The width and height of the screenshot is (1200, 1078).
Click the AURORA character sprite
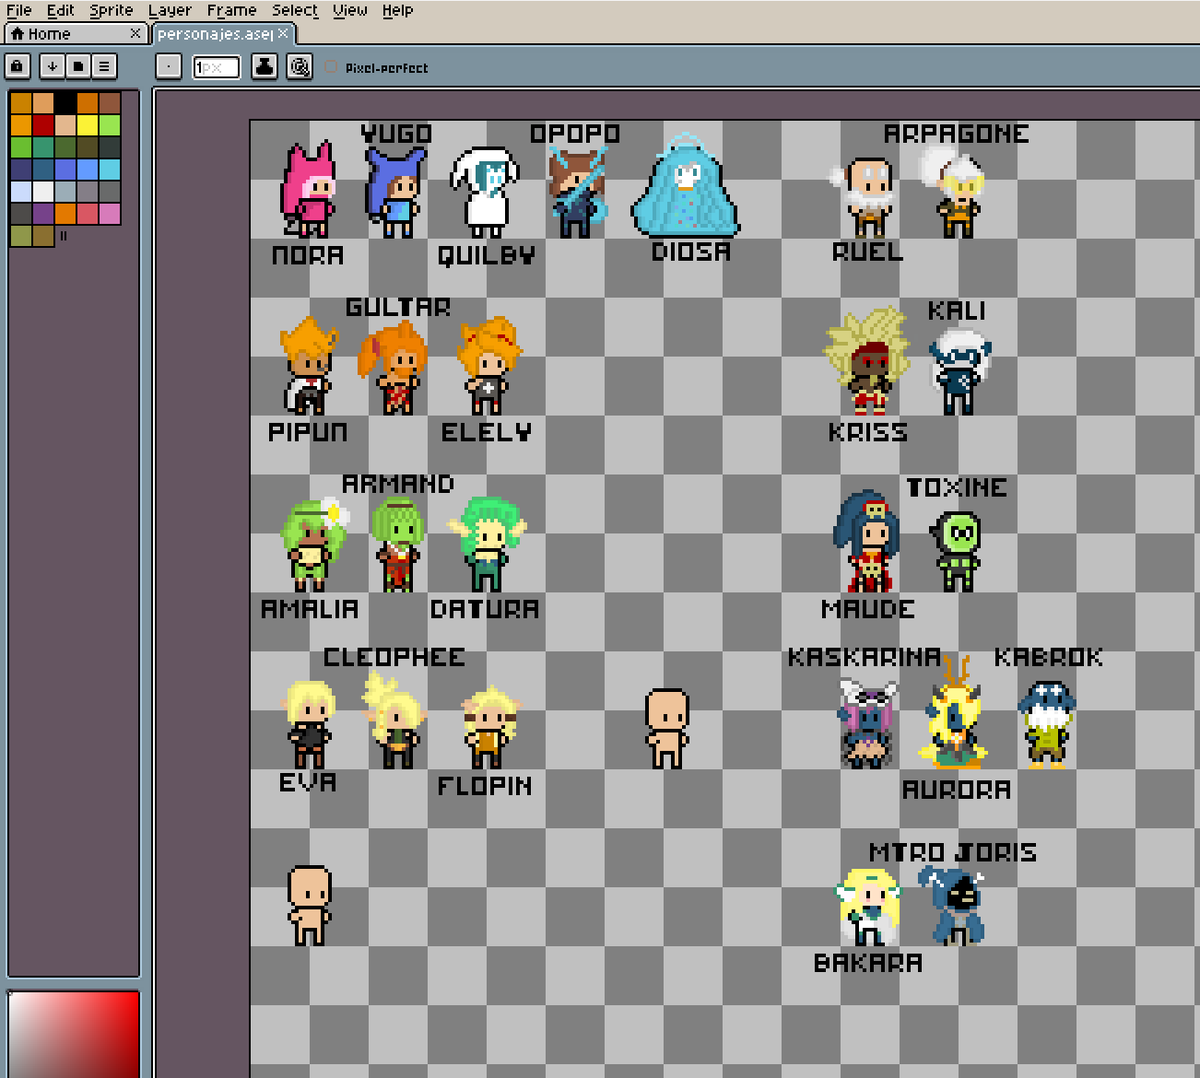point(955,714)
